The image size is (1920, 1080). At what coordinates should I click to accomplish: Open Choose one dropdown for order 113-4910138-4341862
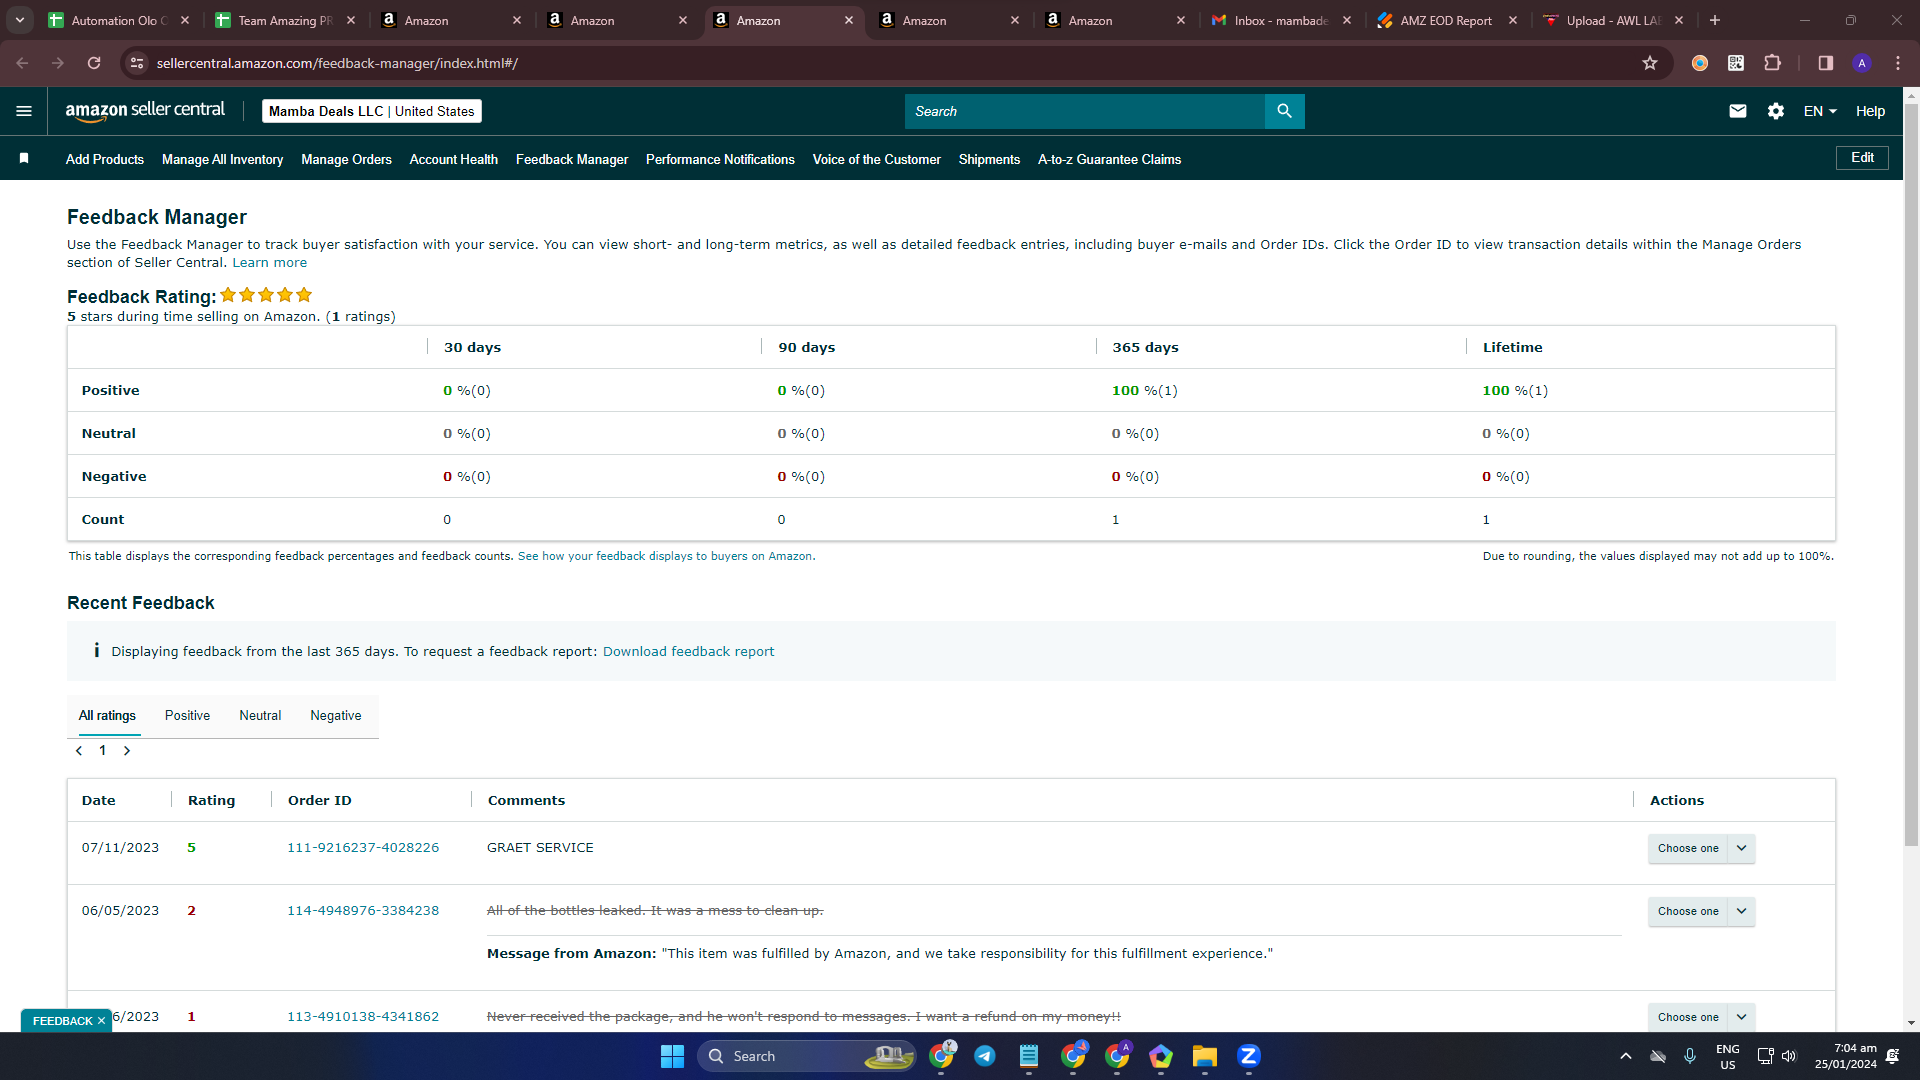coord(1701,1017)
